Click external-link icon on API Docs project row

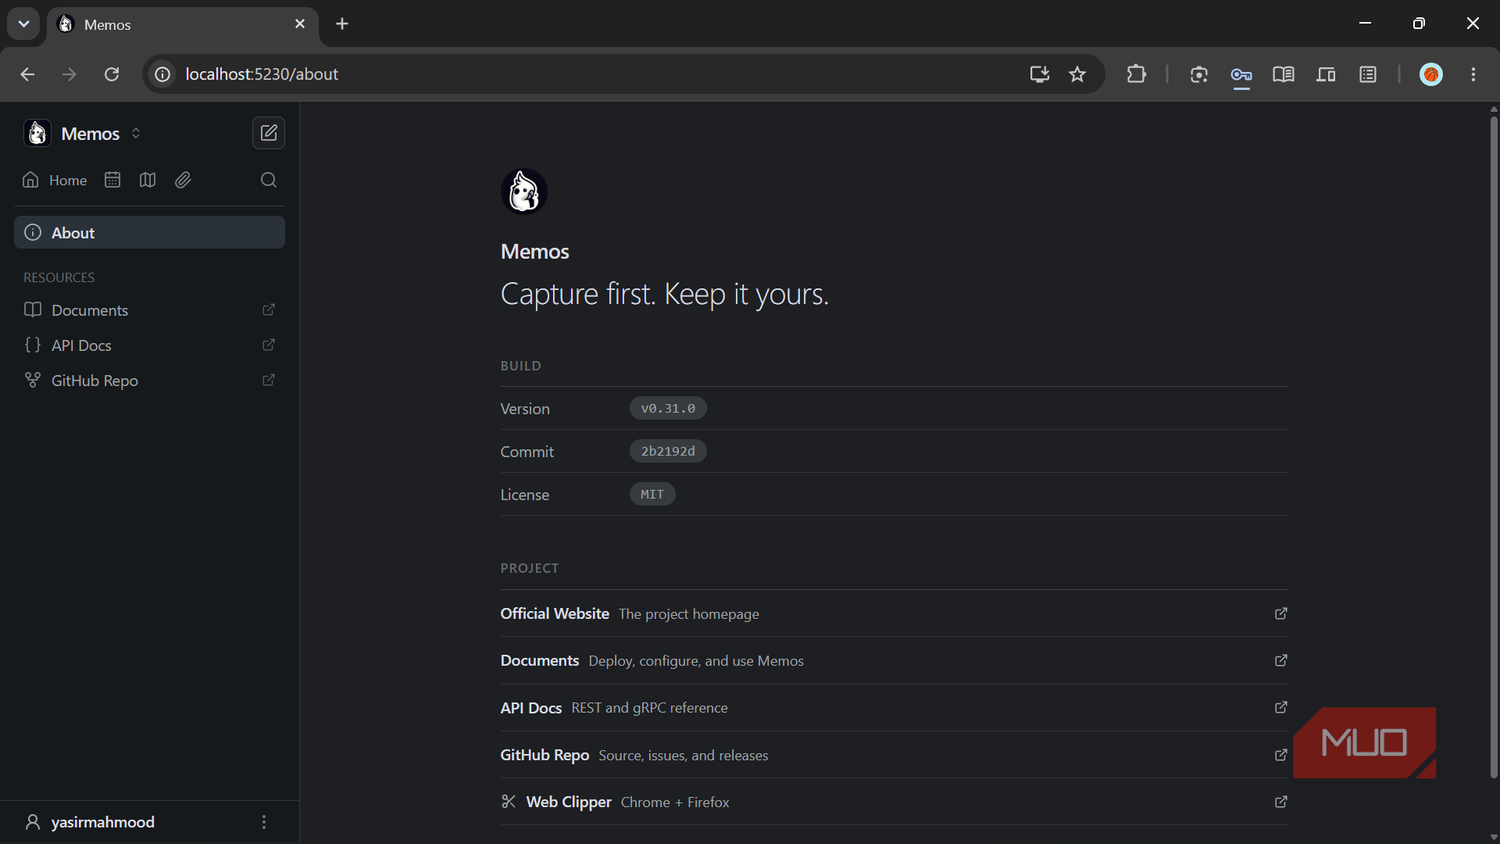[1281, 707]
